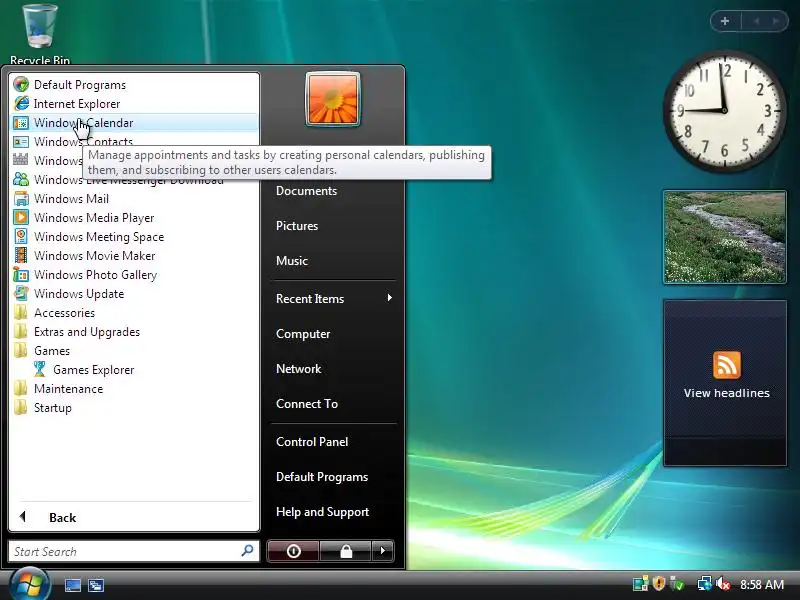Click the Windows Live Messenger Download icon
800x600 pixels.
pos(21,180)
